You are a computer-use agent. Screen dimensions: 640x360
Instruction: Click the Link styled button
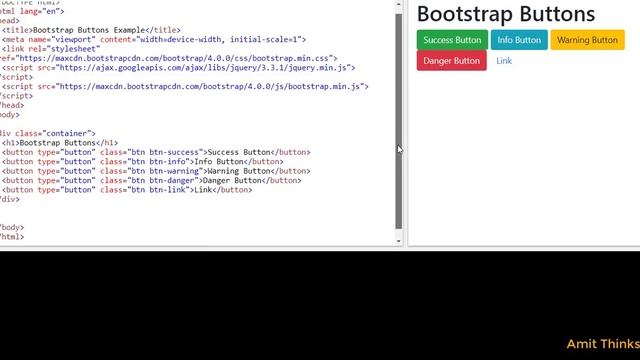[x=504, y=61]
